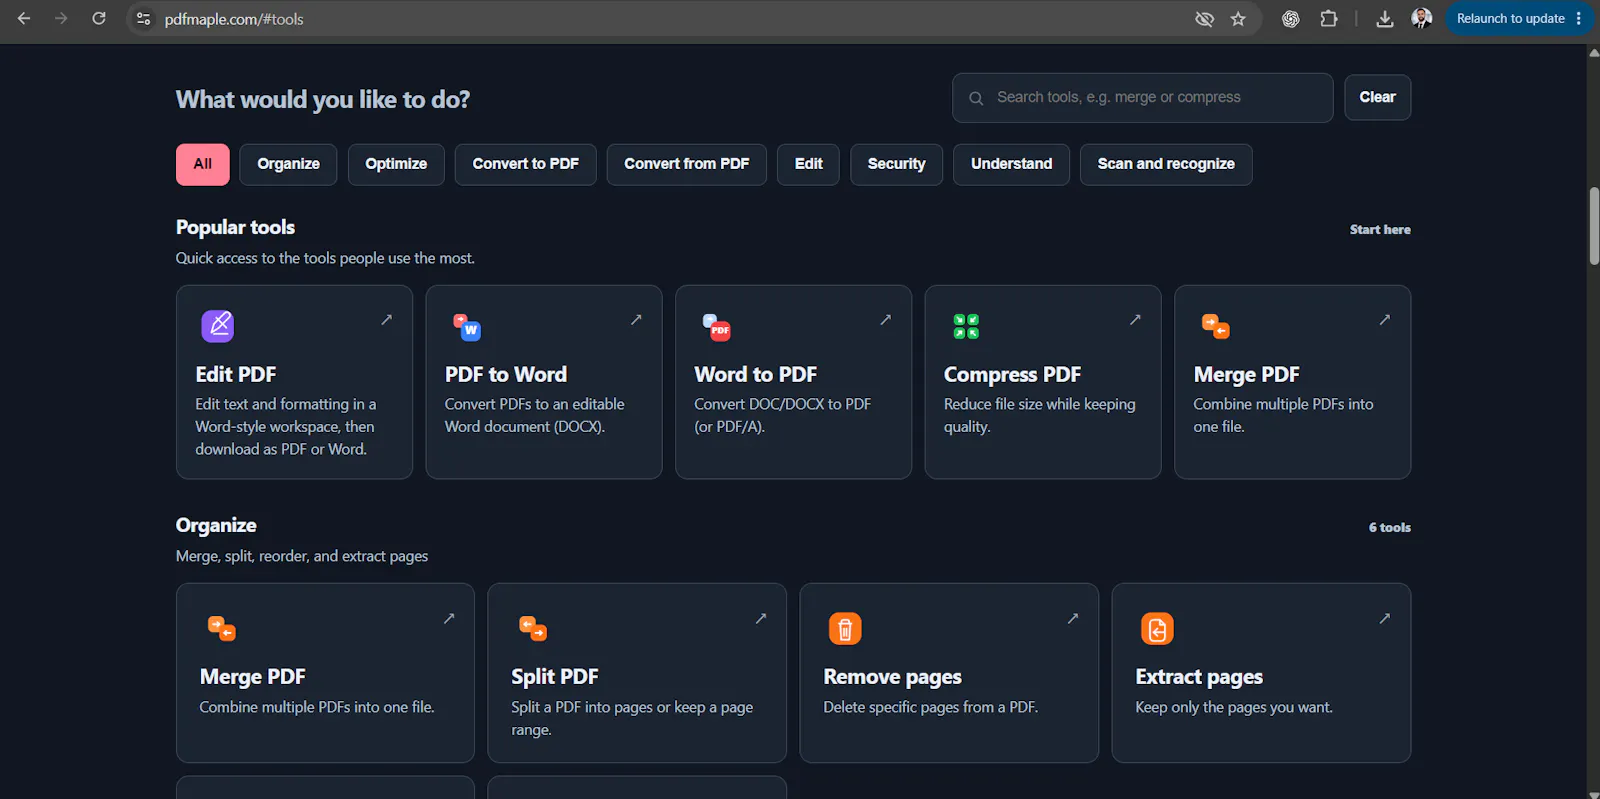Reload the page
The height and width of the screenshot is (799, 1600).
coord(99,18)
